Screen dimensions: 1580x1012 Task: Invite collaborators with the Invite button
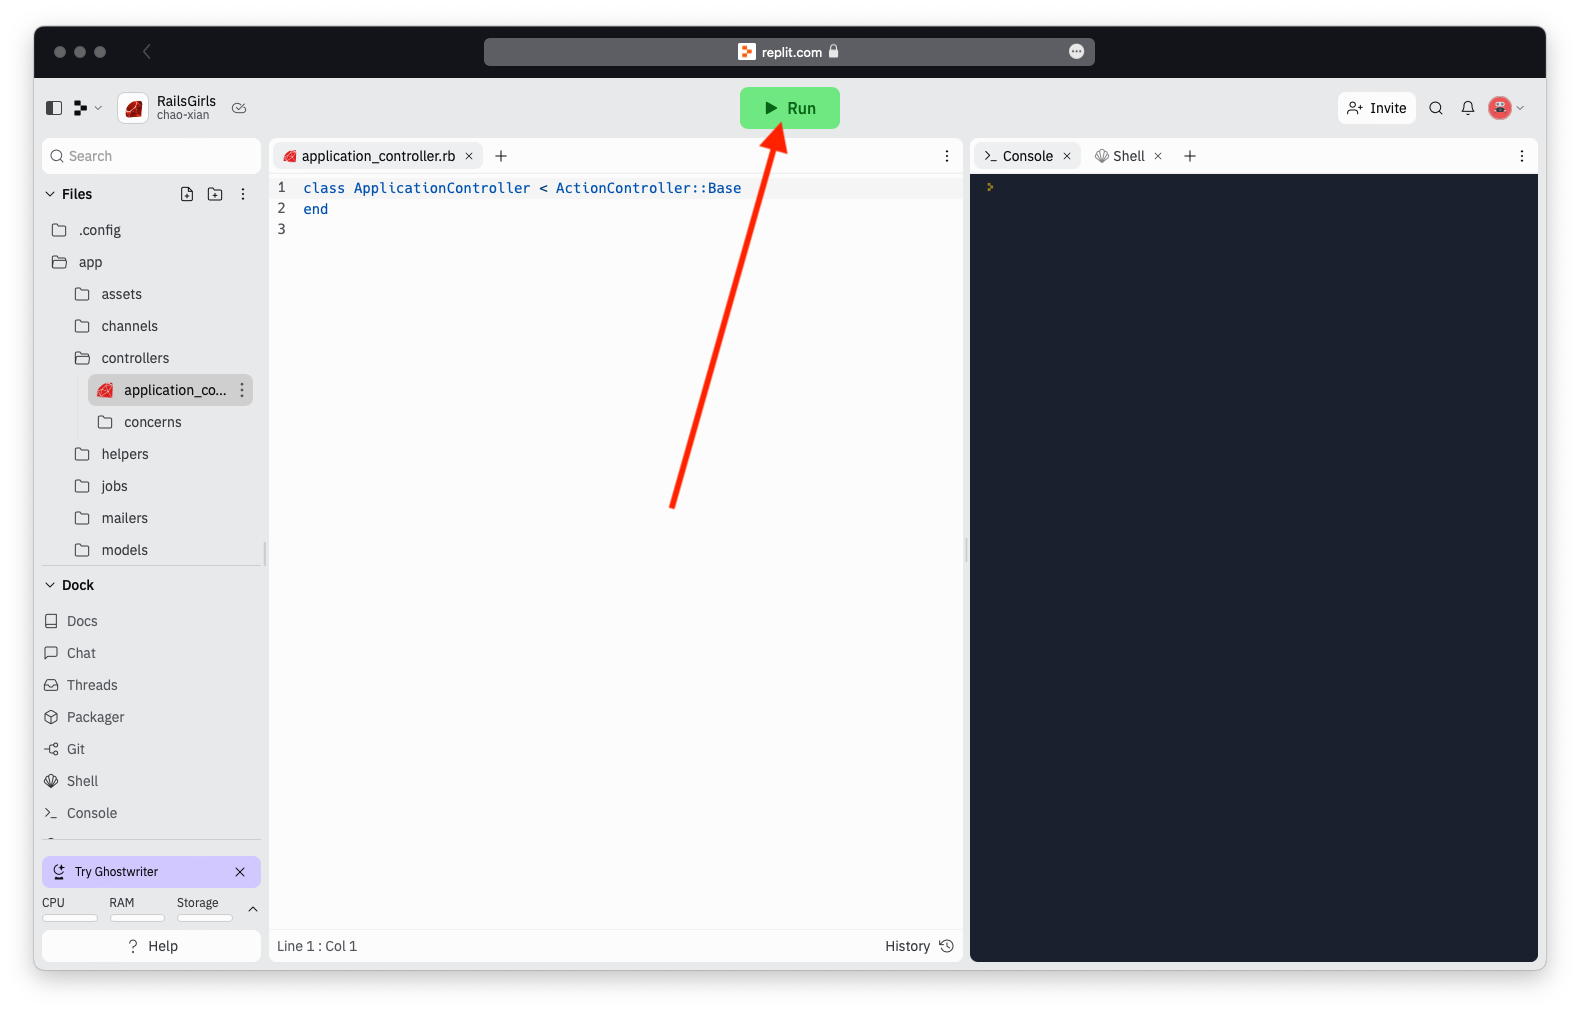(1377, 108)
